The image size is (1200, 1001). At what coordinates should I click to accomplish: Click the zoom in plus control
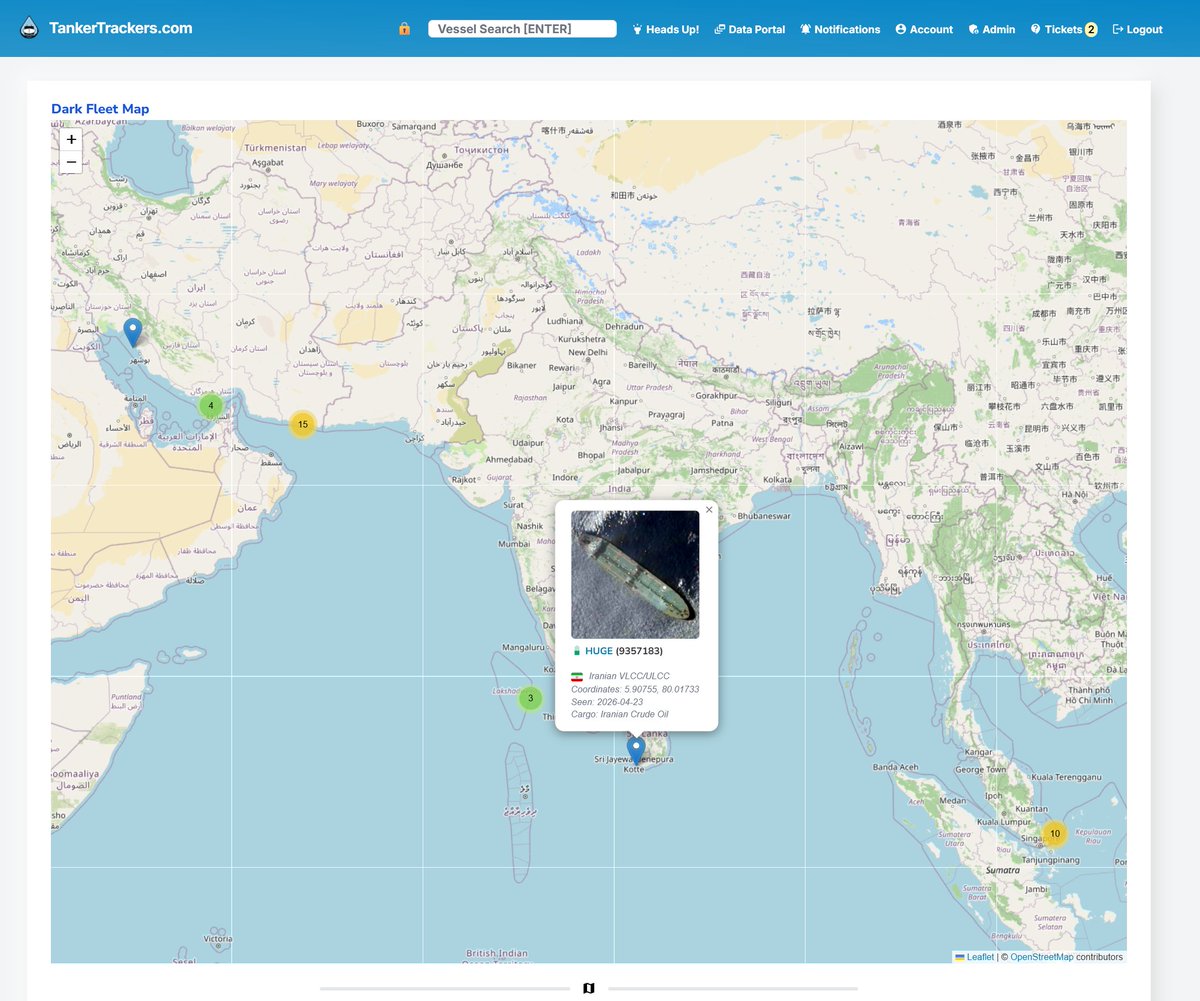[x=70, y=140]
